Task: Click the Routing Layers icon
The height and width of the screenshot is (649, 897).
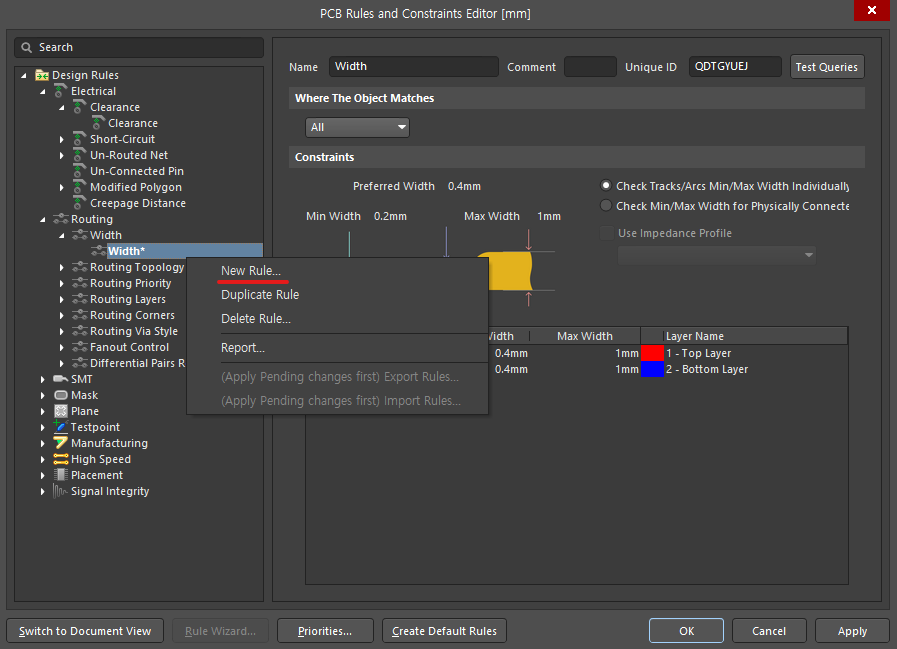Action: pyautogui.click(x=80, y=299)
